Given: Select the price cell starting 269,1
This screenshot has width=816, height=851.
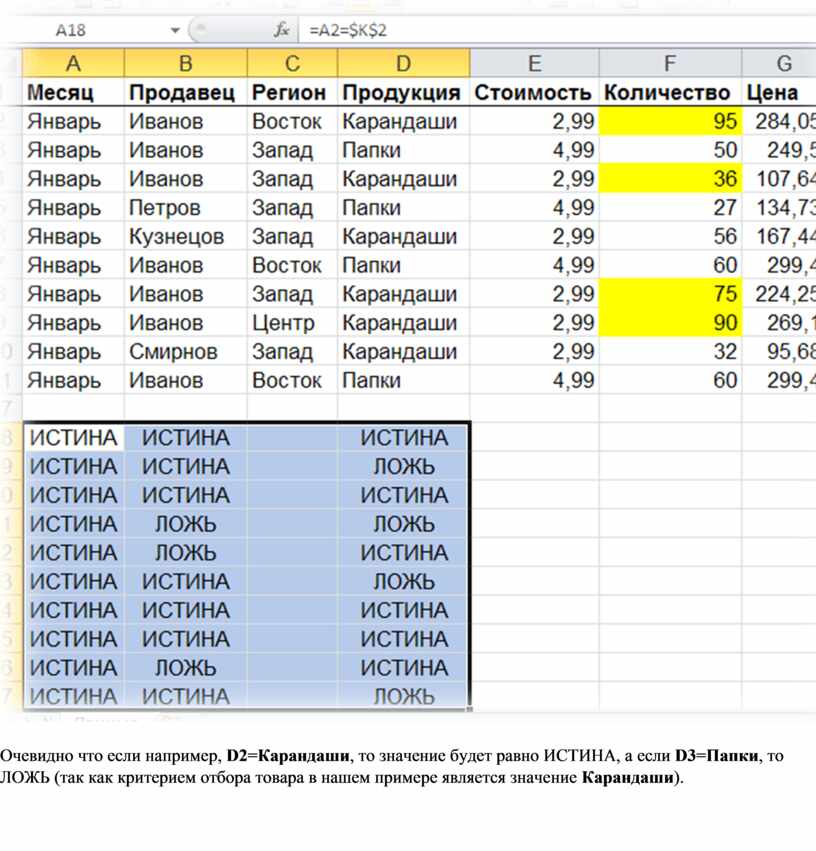Looking at the screenshot, I should [x=779, y=322].
